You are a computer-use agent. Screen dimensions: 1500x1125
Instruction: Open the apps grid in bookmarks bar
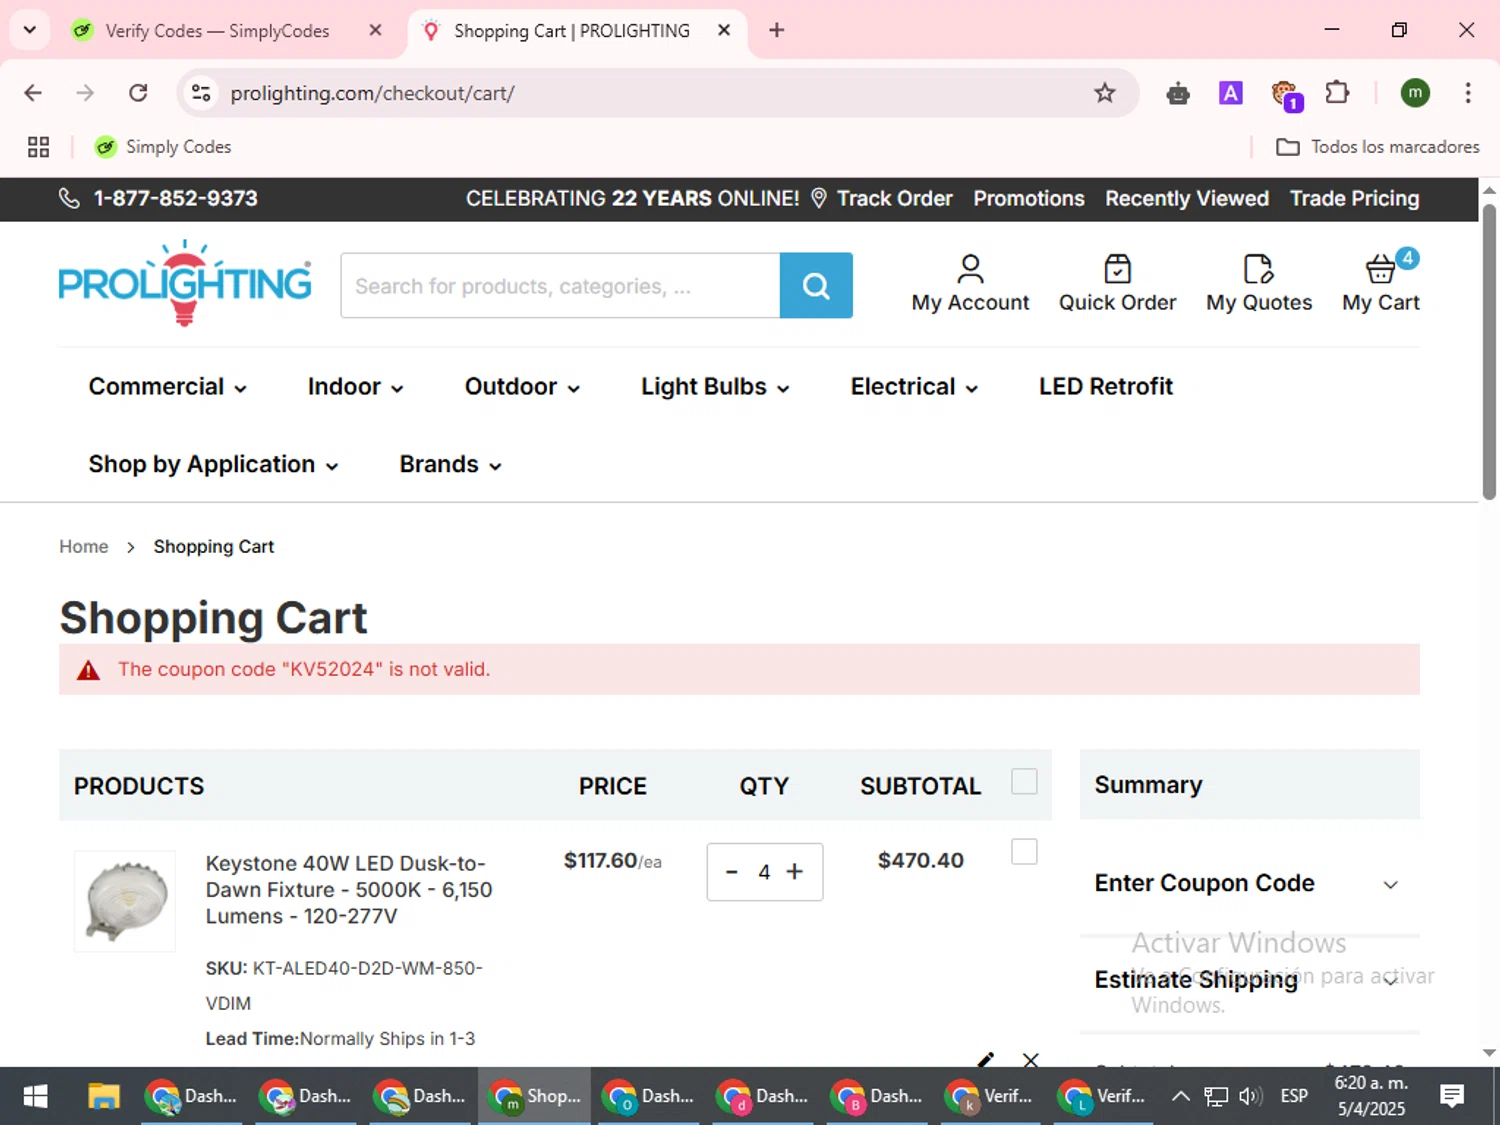[x=38, y=147]
